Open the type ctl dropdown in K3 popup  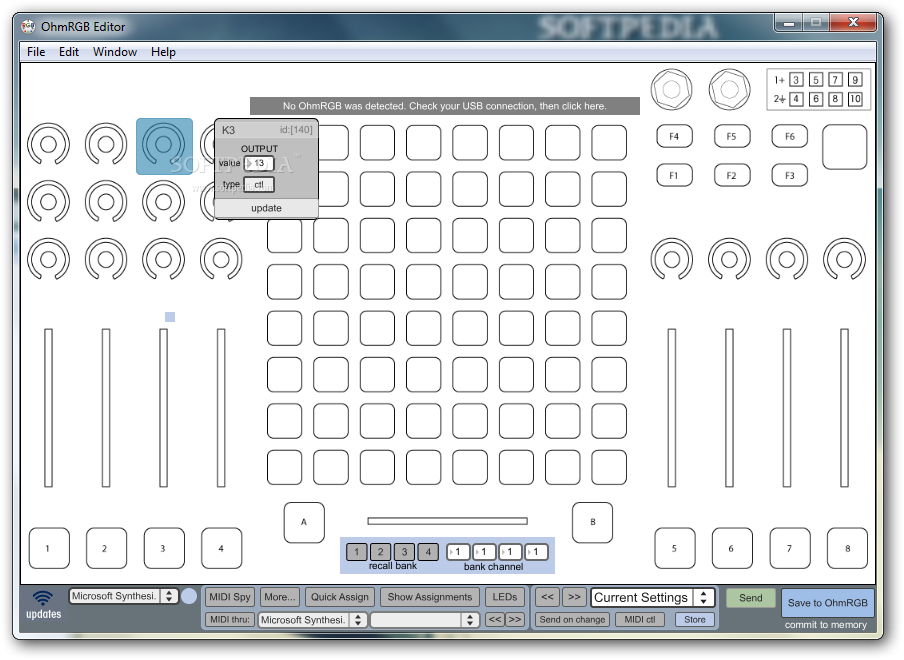pyautogui.click(x=259, y=184)
